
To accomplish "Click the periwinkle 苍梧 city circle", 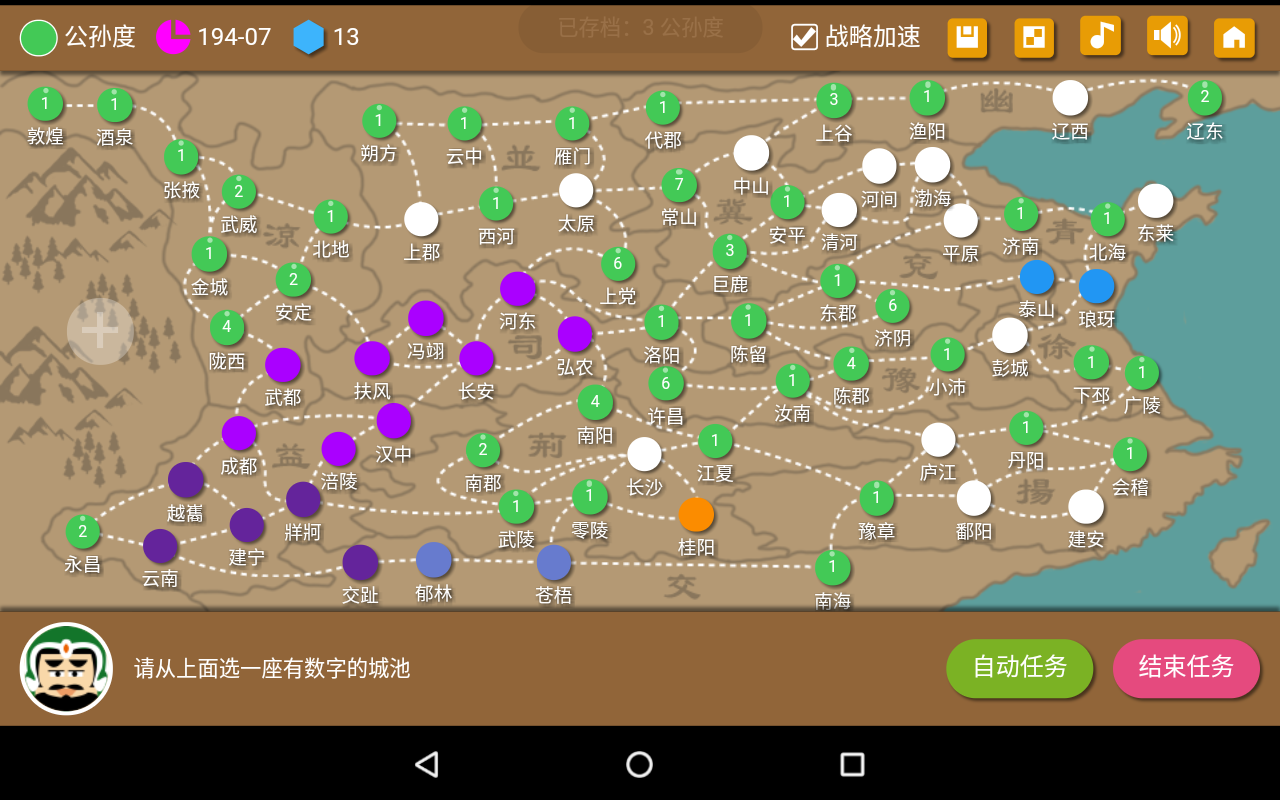I will click(x=554, y=563).
